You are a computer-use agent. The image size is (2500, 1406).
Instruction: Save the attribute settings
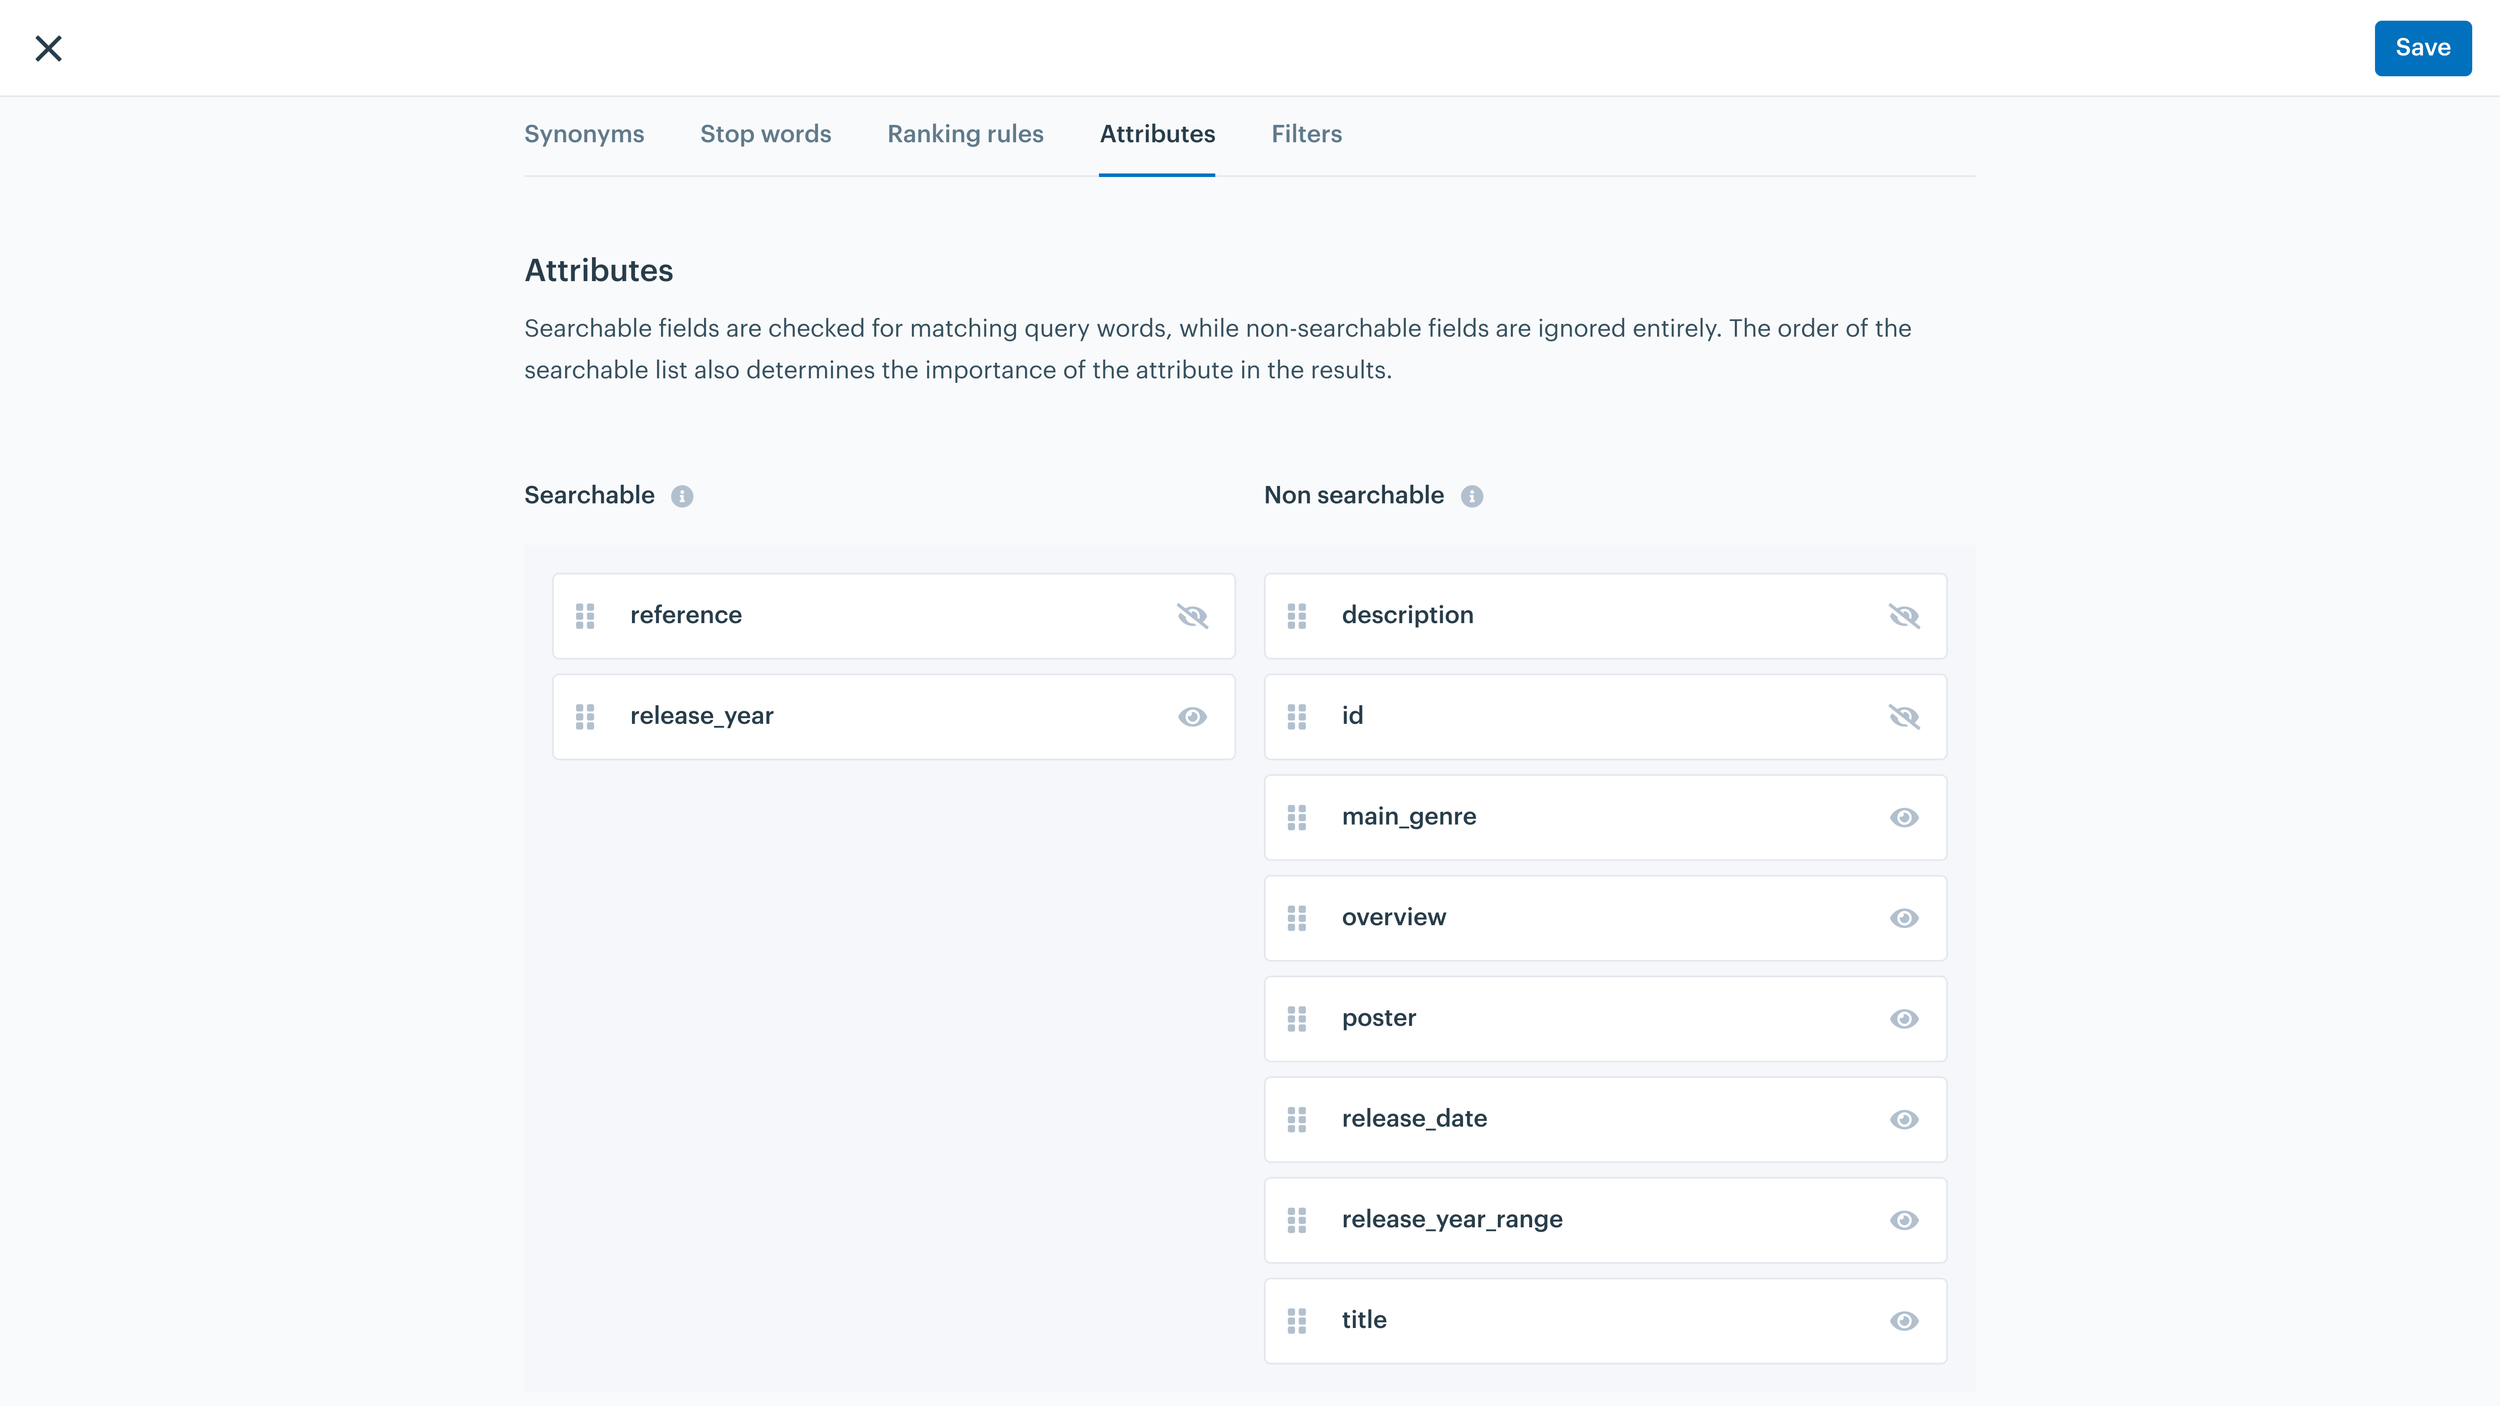(2422, 48)
